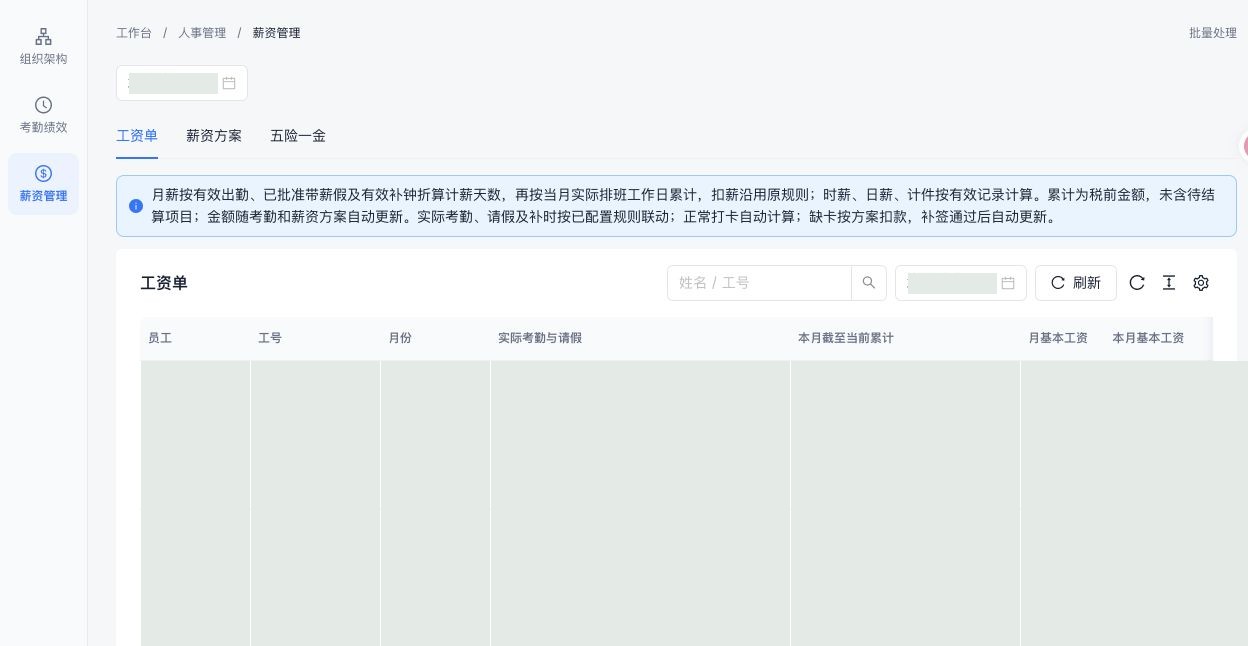Open 考勤绩效 in the sidebar
Viewport: 1248px width, 646px height.
coord(44,115)
